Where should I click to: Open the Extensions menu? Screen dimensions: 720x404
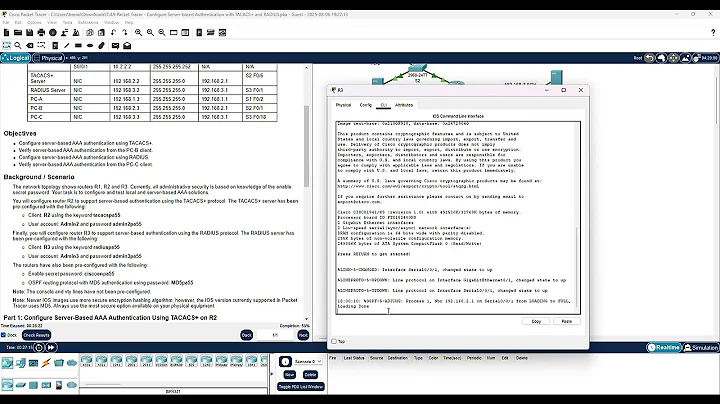[x=88, y=22]
